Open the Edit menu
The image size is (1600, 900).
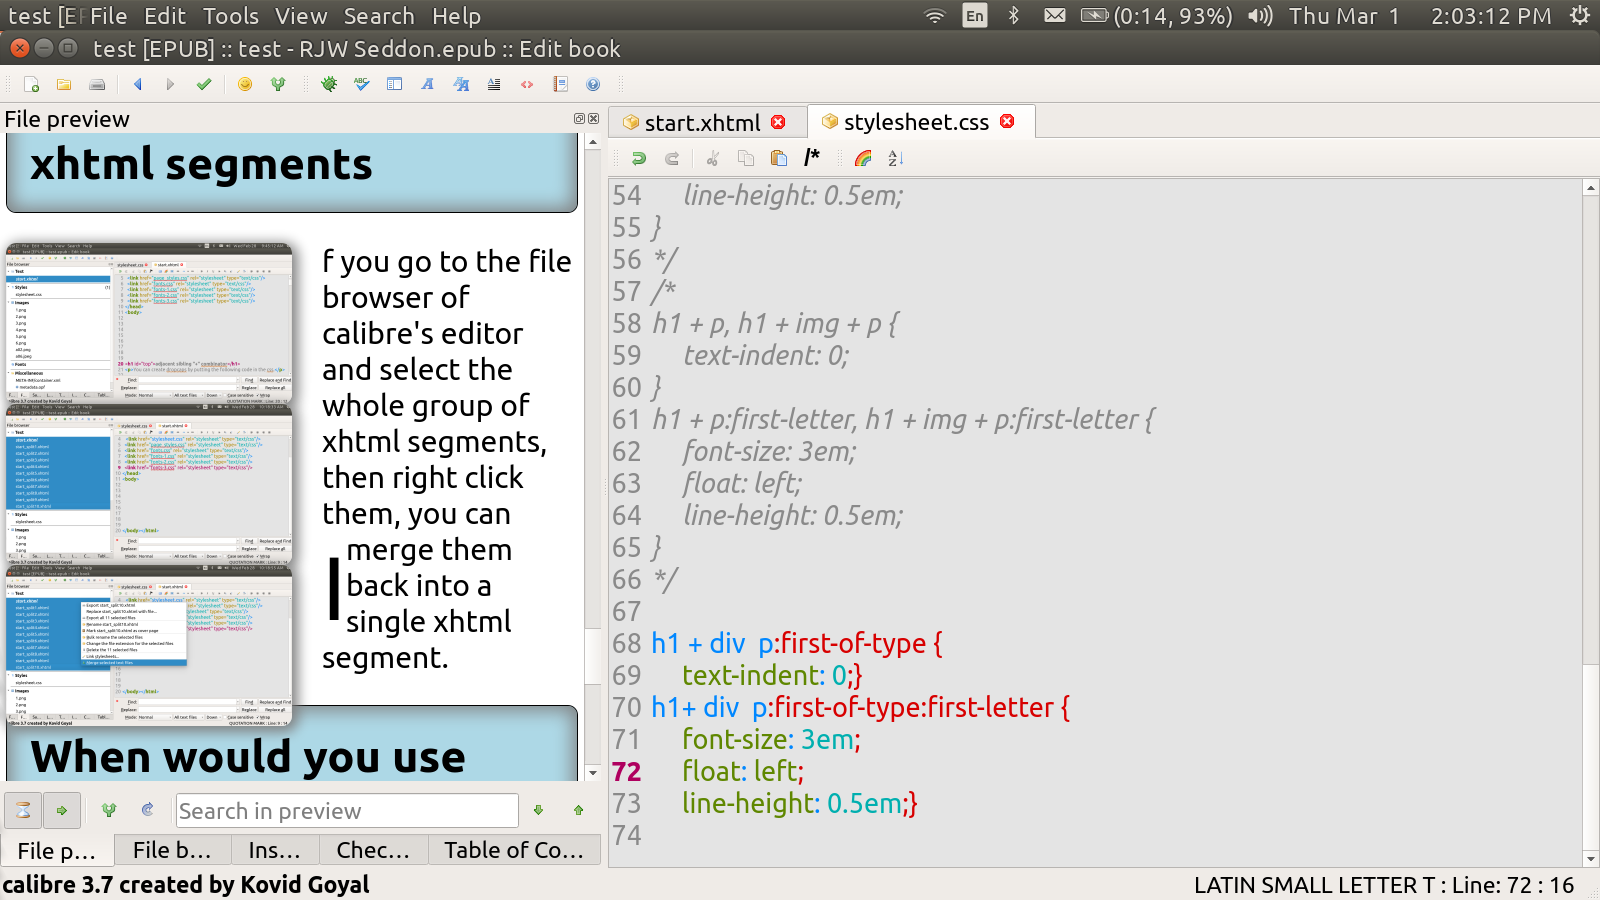click(x=165, y=16)
